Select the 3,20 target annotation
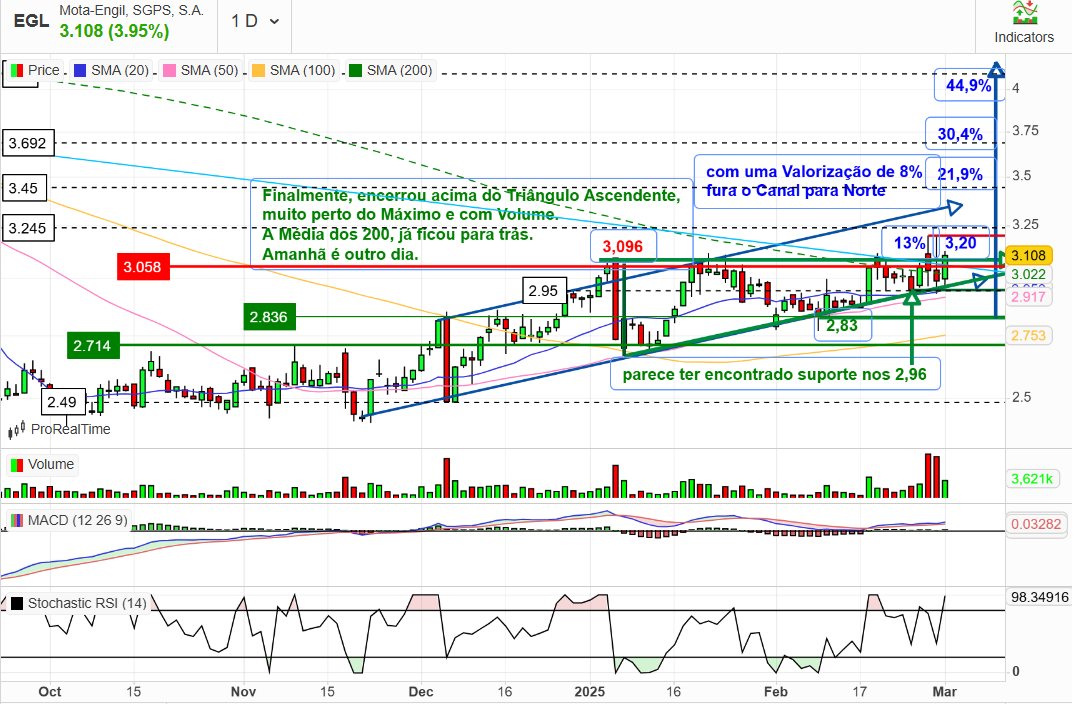This screenshot has height=704, width=1077. coord(960,242)
